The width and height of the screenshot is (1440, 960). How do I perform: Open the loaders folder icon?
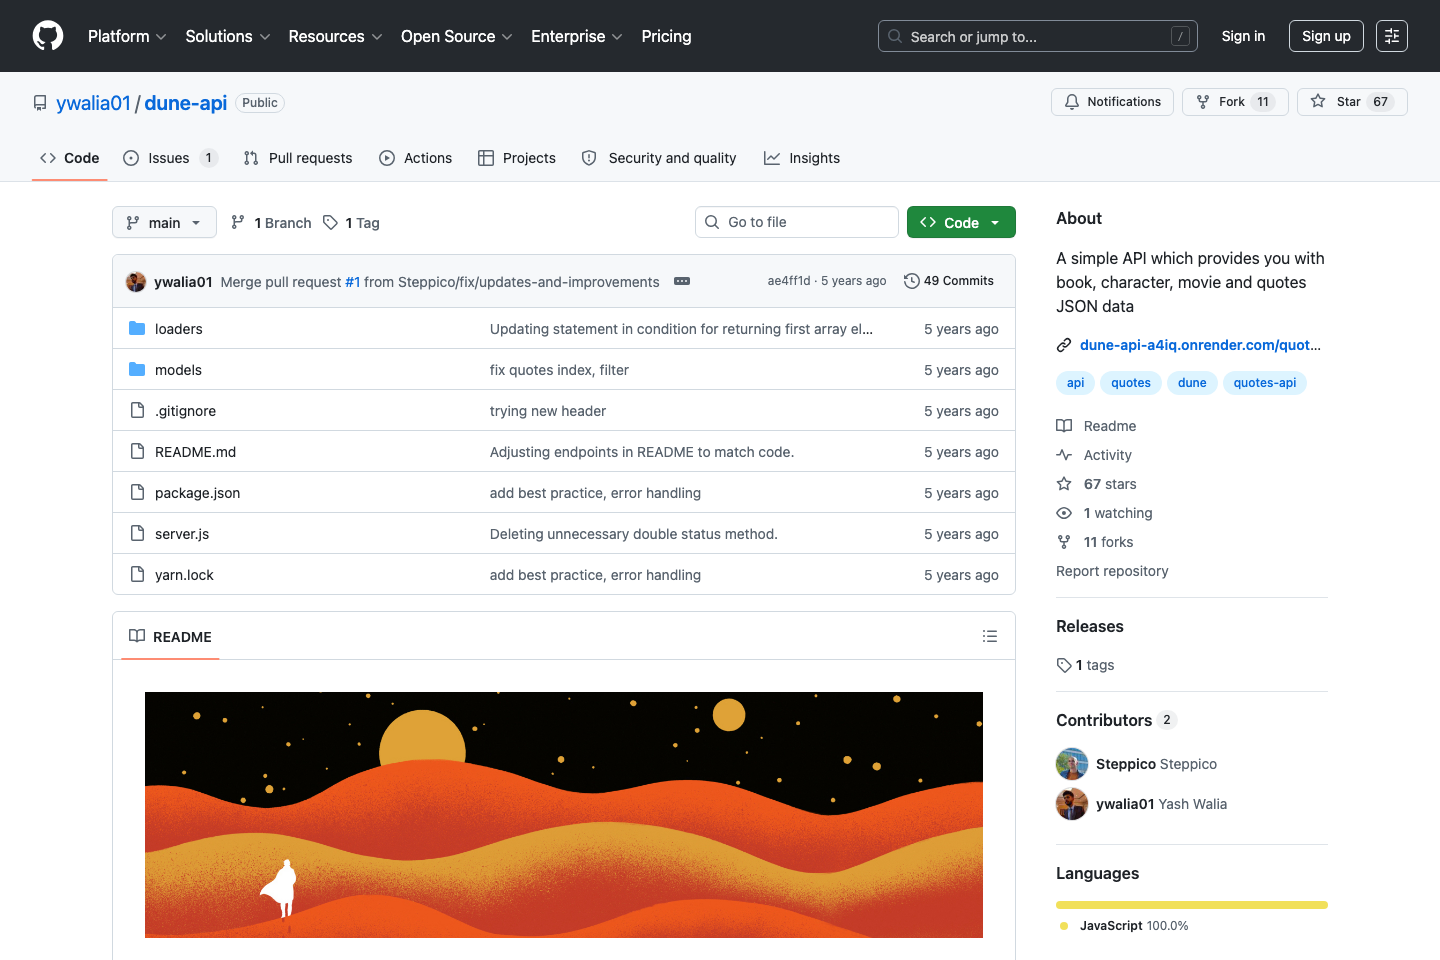(x=137, y=328)
